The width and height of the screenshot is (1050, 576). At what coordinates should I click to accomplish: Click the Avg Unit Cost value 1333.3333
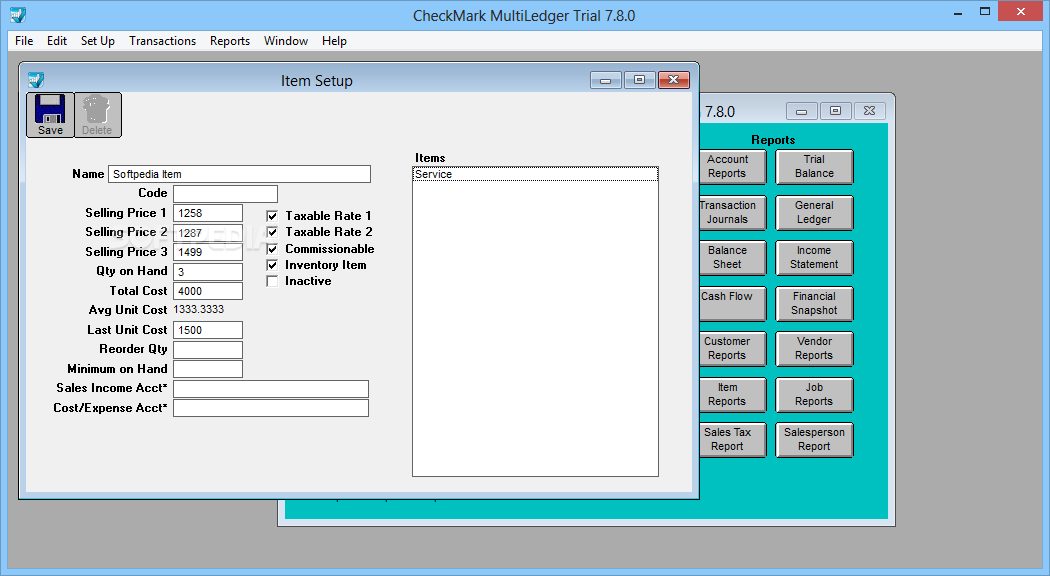pyautogui.click(x=199, y=309)
